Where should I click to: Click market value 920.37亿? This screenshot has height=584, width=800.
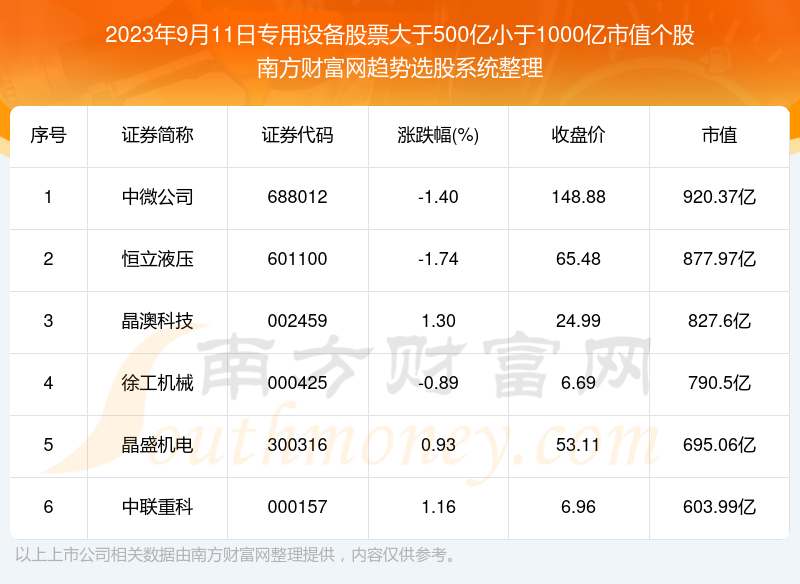(x=719, y=197)
